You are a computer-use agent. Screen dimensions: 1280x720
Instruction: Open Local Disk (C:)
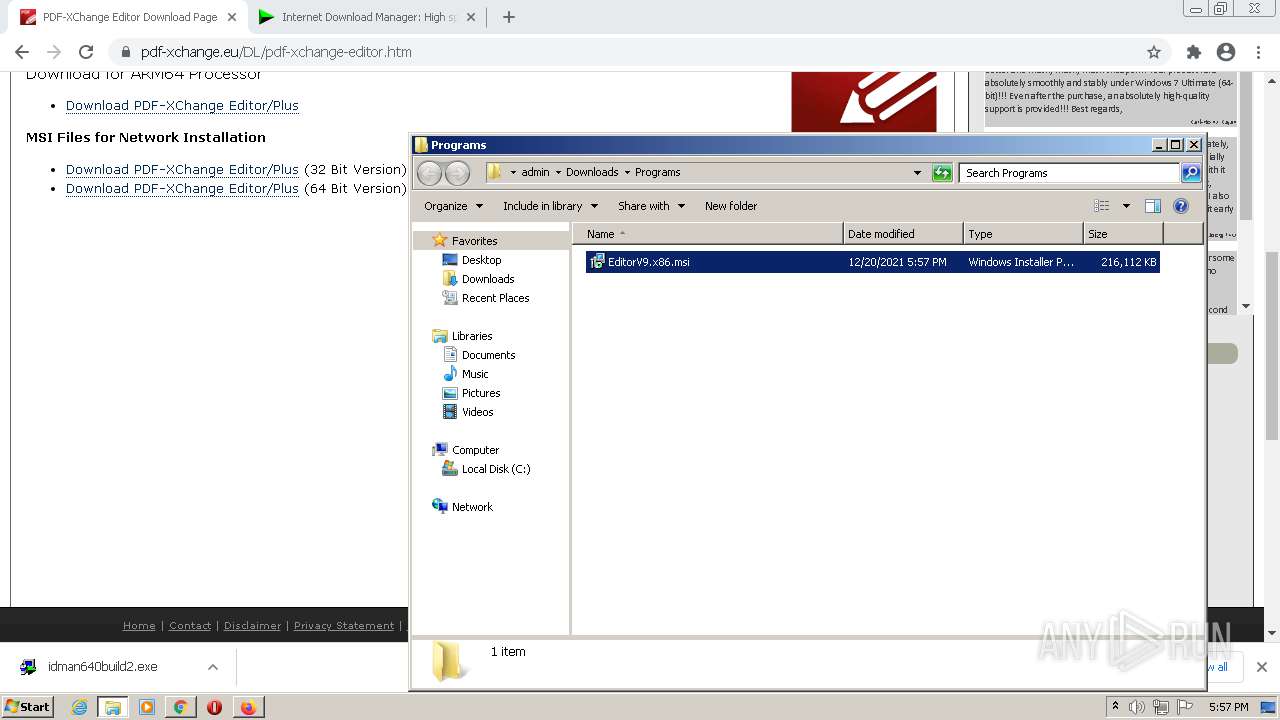495,469
